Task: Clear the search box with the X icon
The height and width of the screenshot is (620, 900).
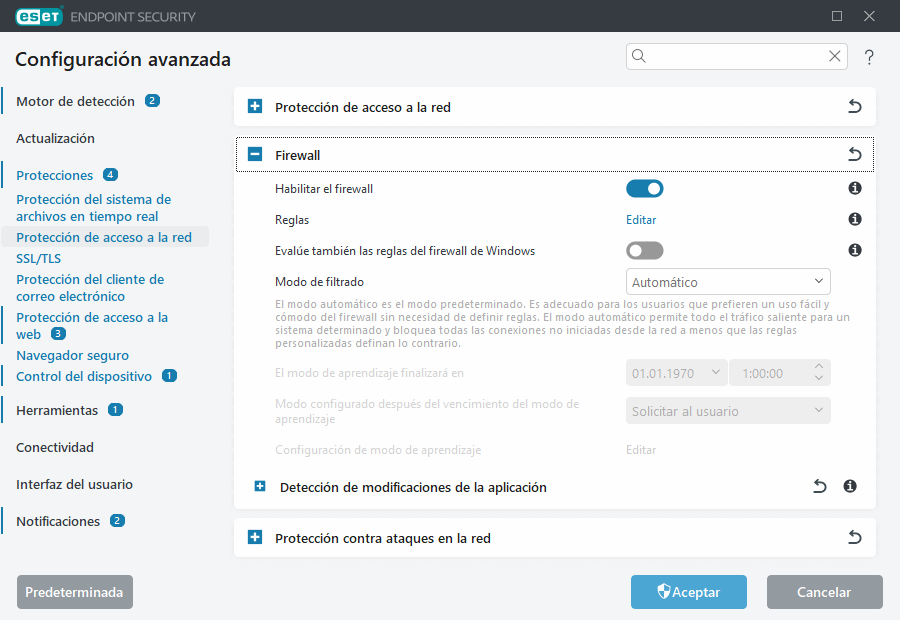Action: [835, 56]
